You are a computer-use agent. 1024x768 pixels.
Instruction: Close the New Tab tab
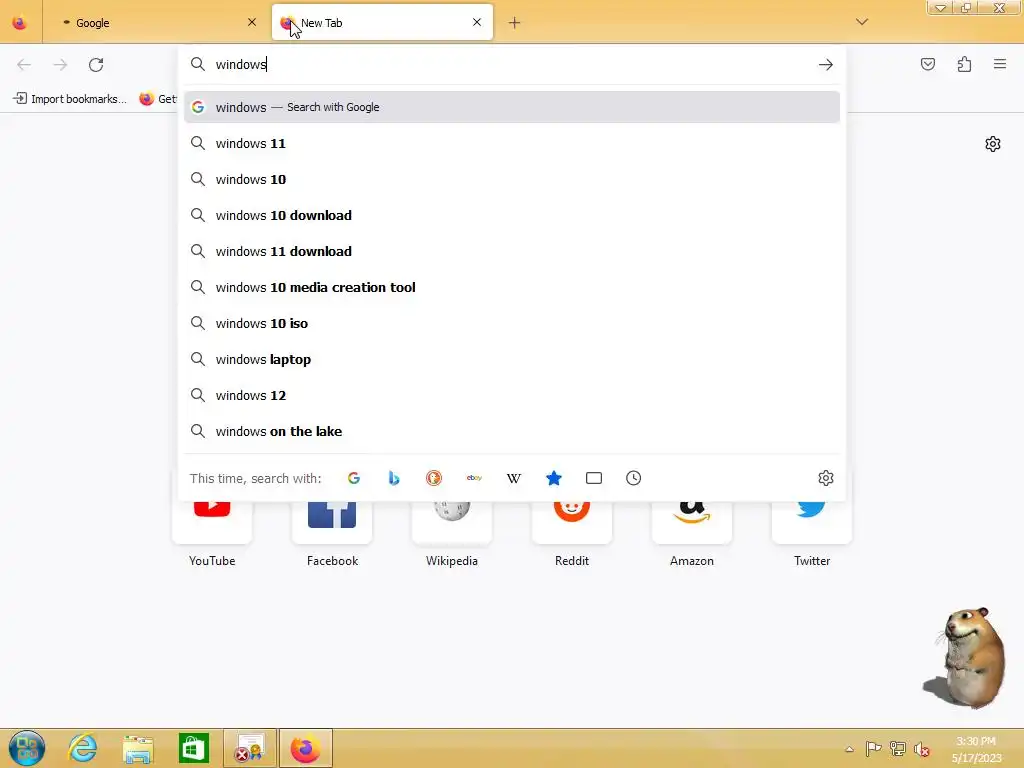pos(477,22)
